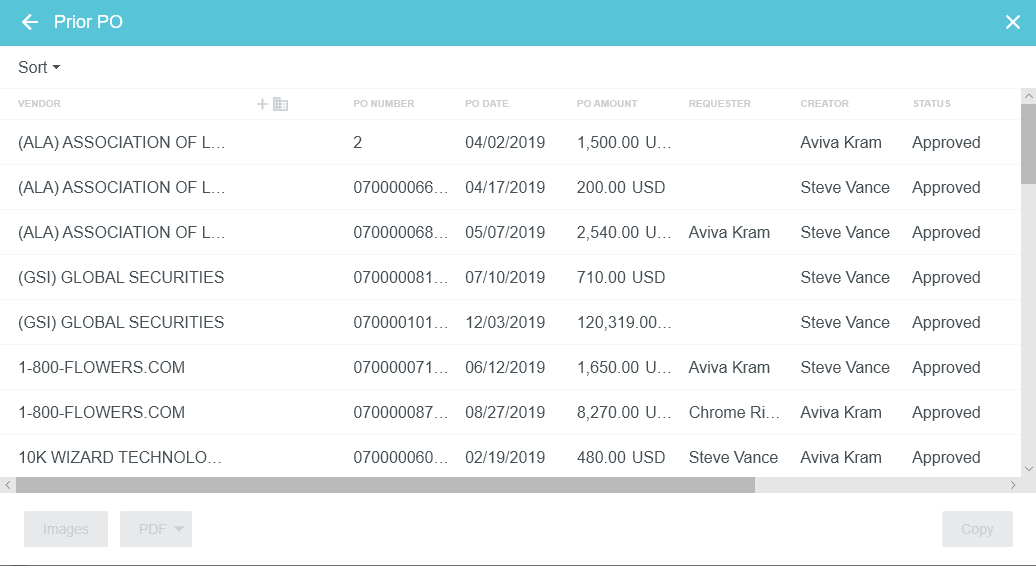Go back using the Prior PO arrow
Image resolution: width=1036 pixels, height=566 pixels.
coord(30,22)
